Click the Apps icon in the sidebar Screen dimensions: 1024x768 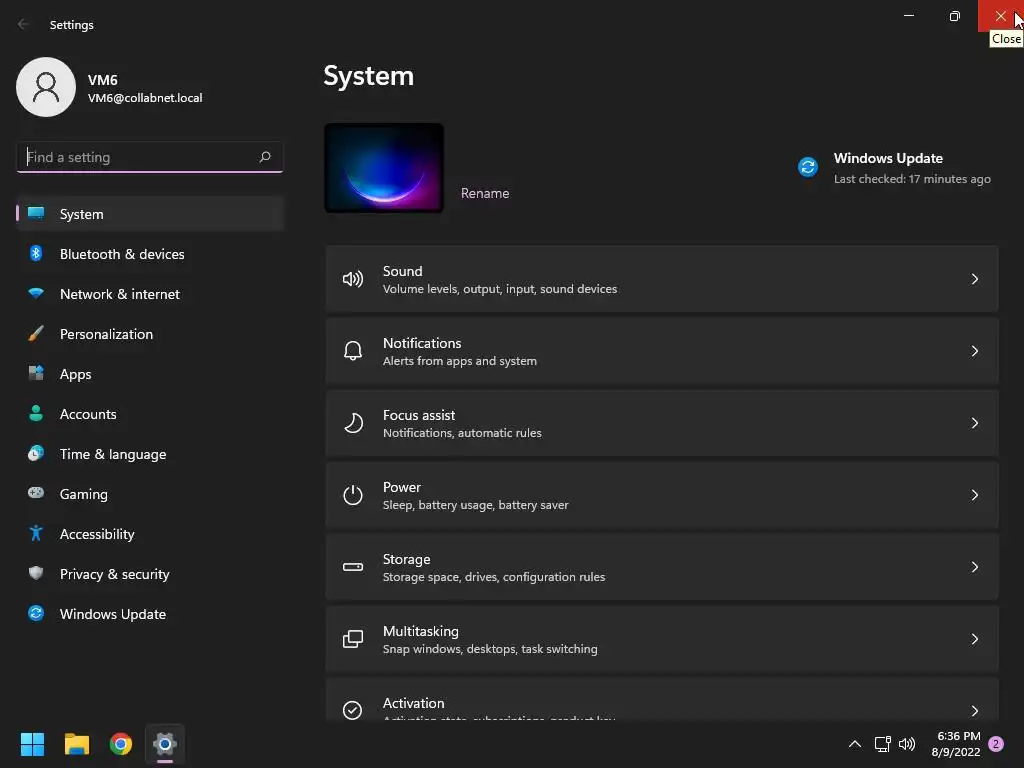point(36,374)
